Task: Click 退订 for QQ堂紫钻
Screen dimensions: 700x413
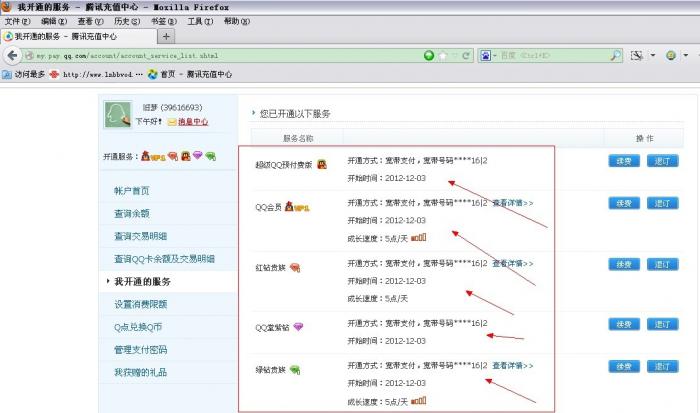Action: 662,324
